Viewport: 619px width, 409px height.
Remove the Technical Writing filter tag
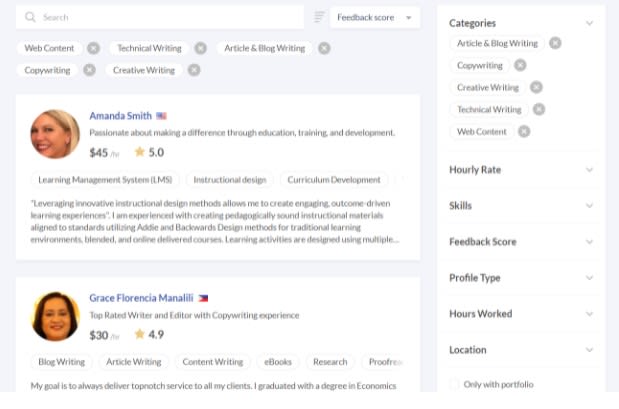tap(200, 48)
